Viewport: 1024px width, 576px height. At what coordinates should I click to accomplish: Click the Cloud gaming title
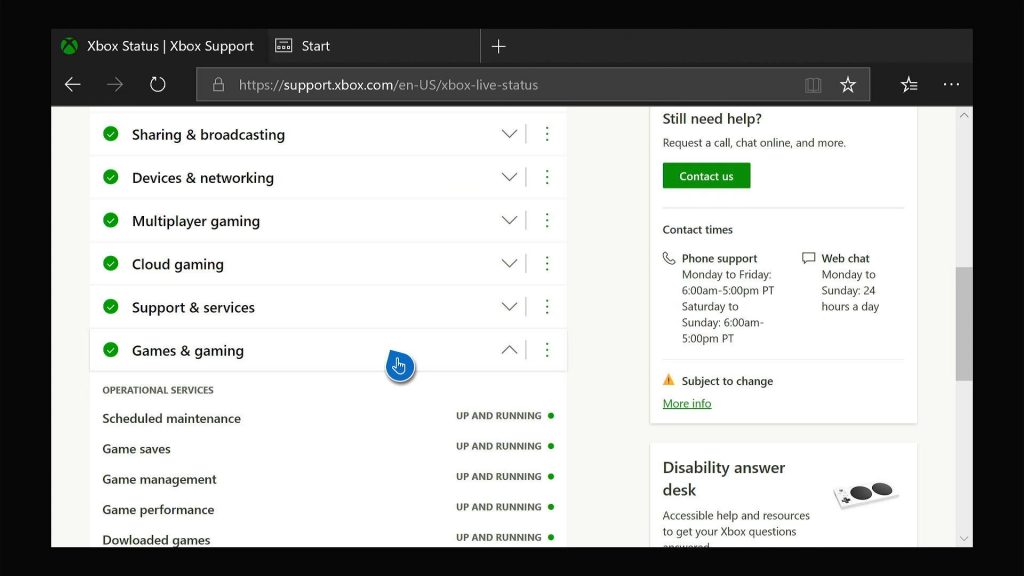(x=178, y=264)
